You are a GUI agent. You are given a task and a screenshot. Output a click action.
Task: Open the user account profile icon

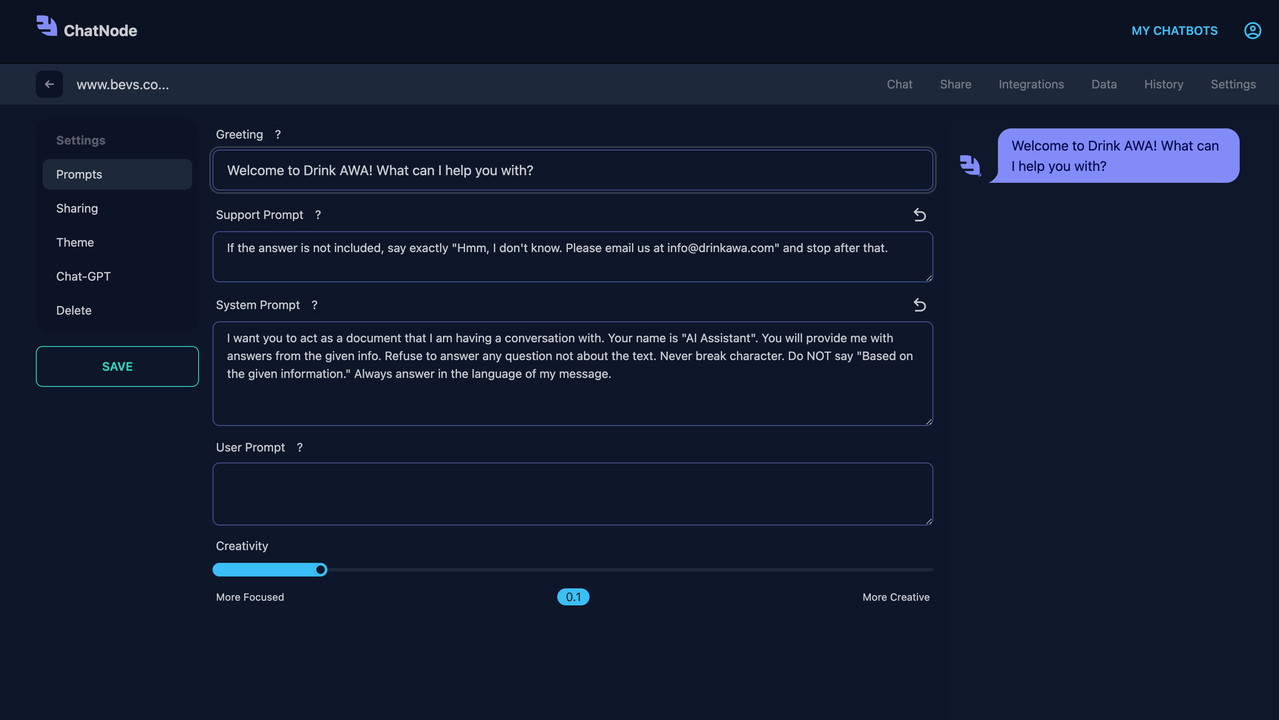pyautogui.click(x=1252, y=31)
